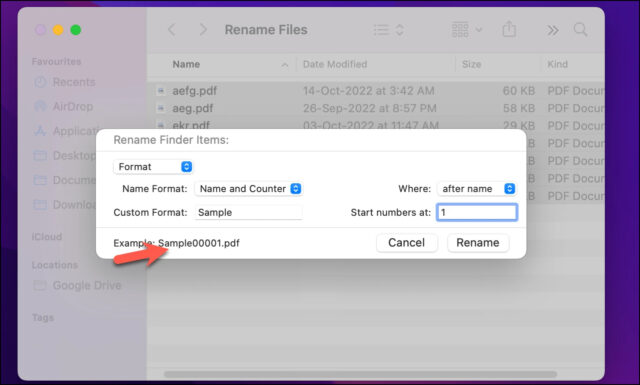640x385 pixels.
Task: Open the Name and Counter dropdown
Action: [x=249, y=189]
